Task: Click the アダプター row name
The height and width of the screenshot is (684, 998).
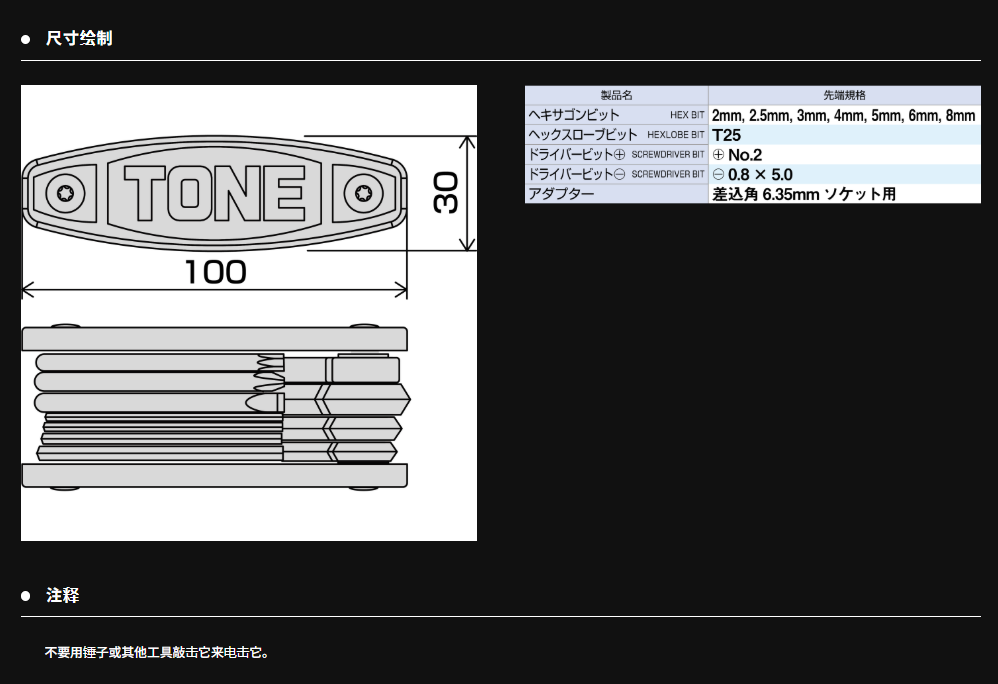Action: pos(561,193)
